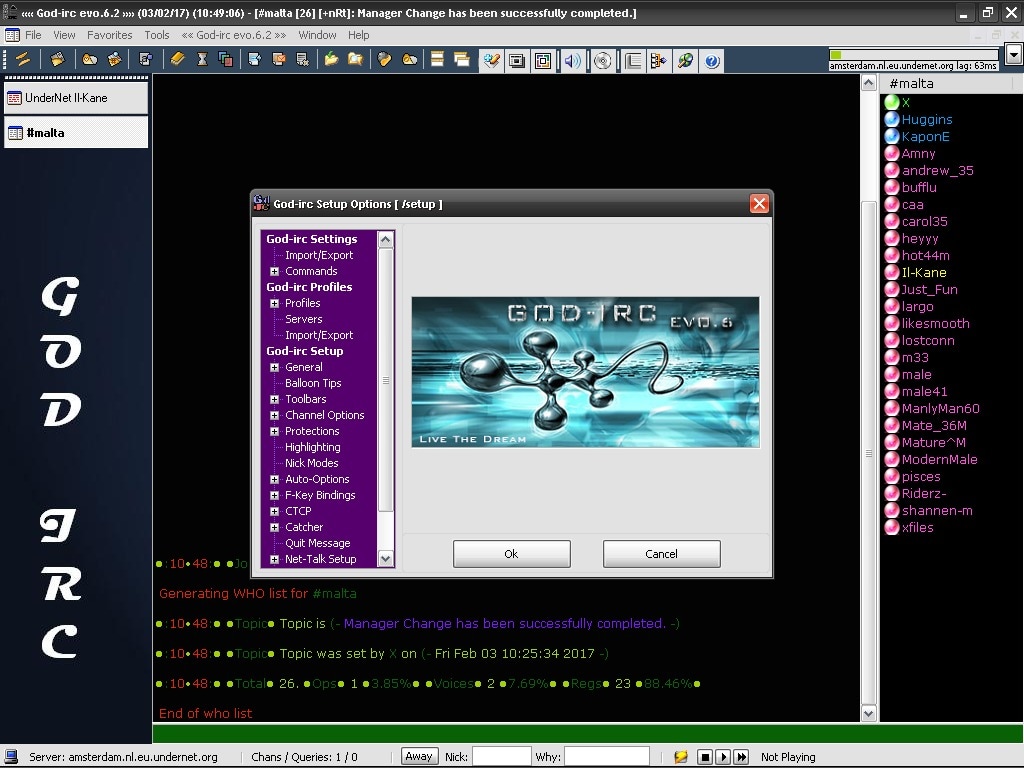
Task: Click into the Nick input field
Action: (x=502, y=756)
